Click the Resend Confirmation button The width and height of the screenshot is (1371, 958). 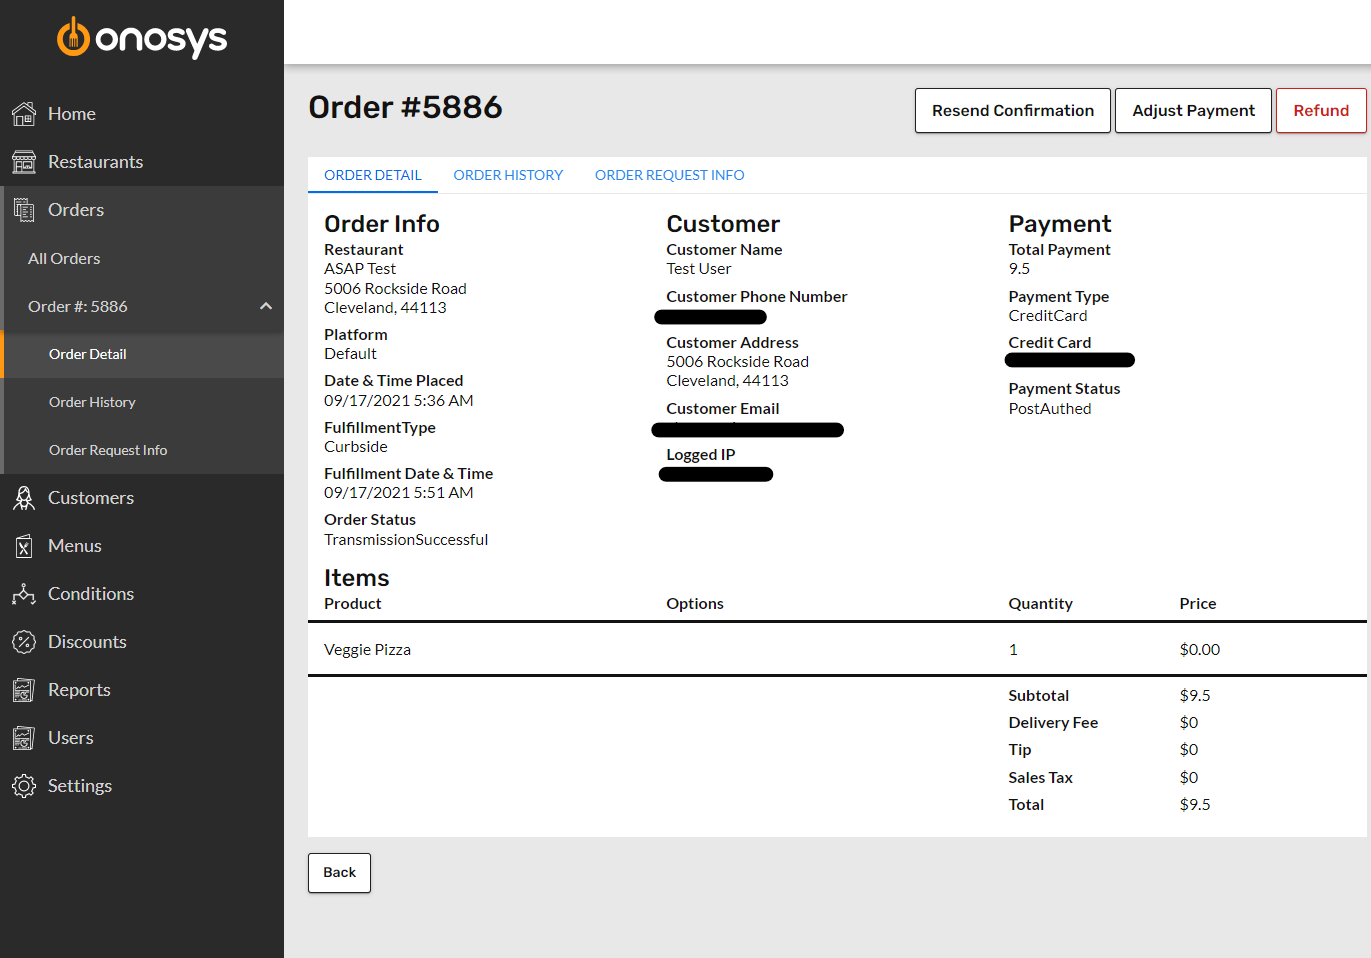point(1012,110)
